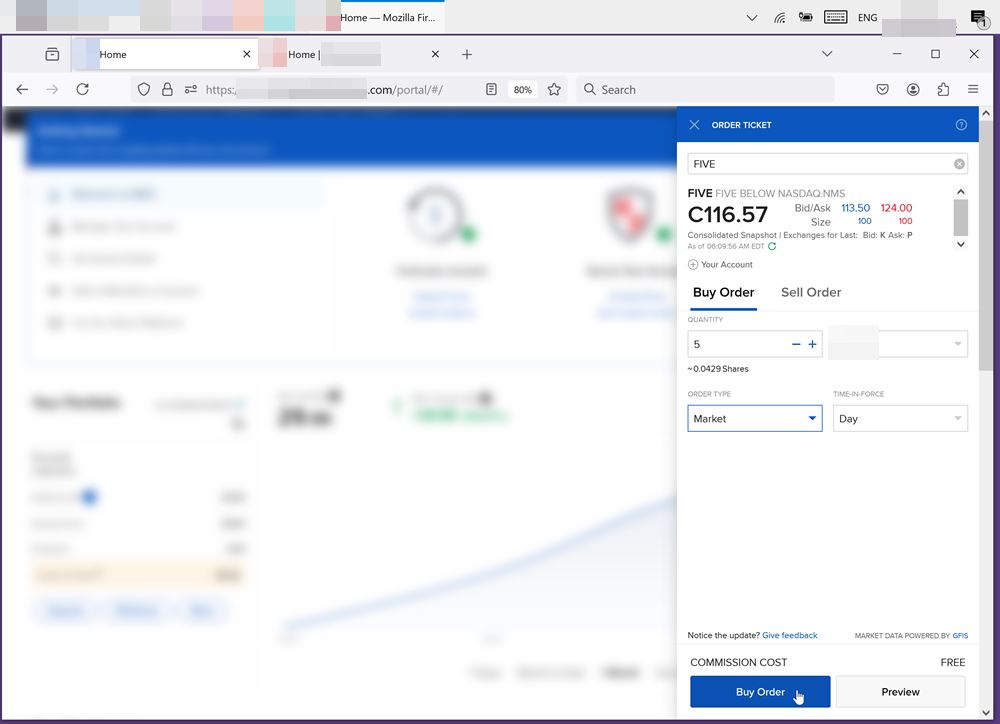Decrease quantity using the minus icon
This screenshot has height=724, width=1000.
pos(796,344)
